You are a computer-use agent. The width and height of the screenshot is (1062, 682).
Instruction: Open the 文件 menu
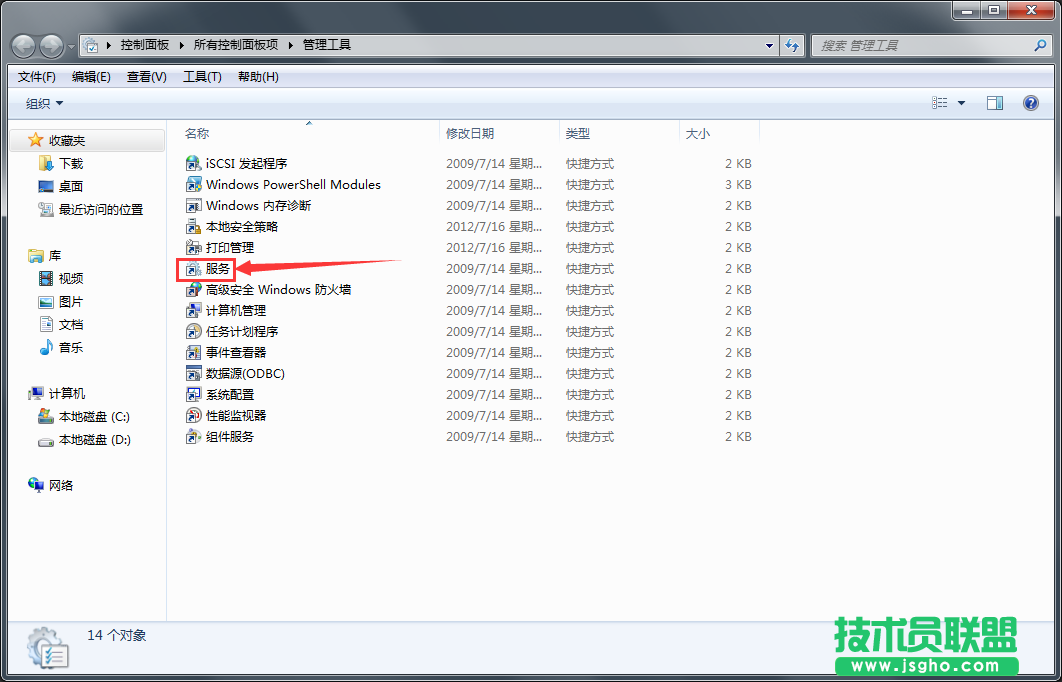[36, 76]
